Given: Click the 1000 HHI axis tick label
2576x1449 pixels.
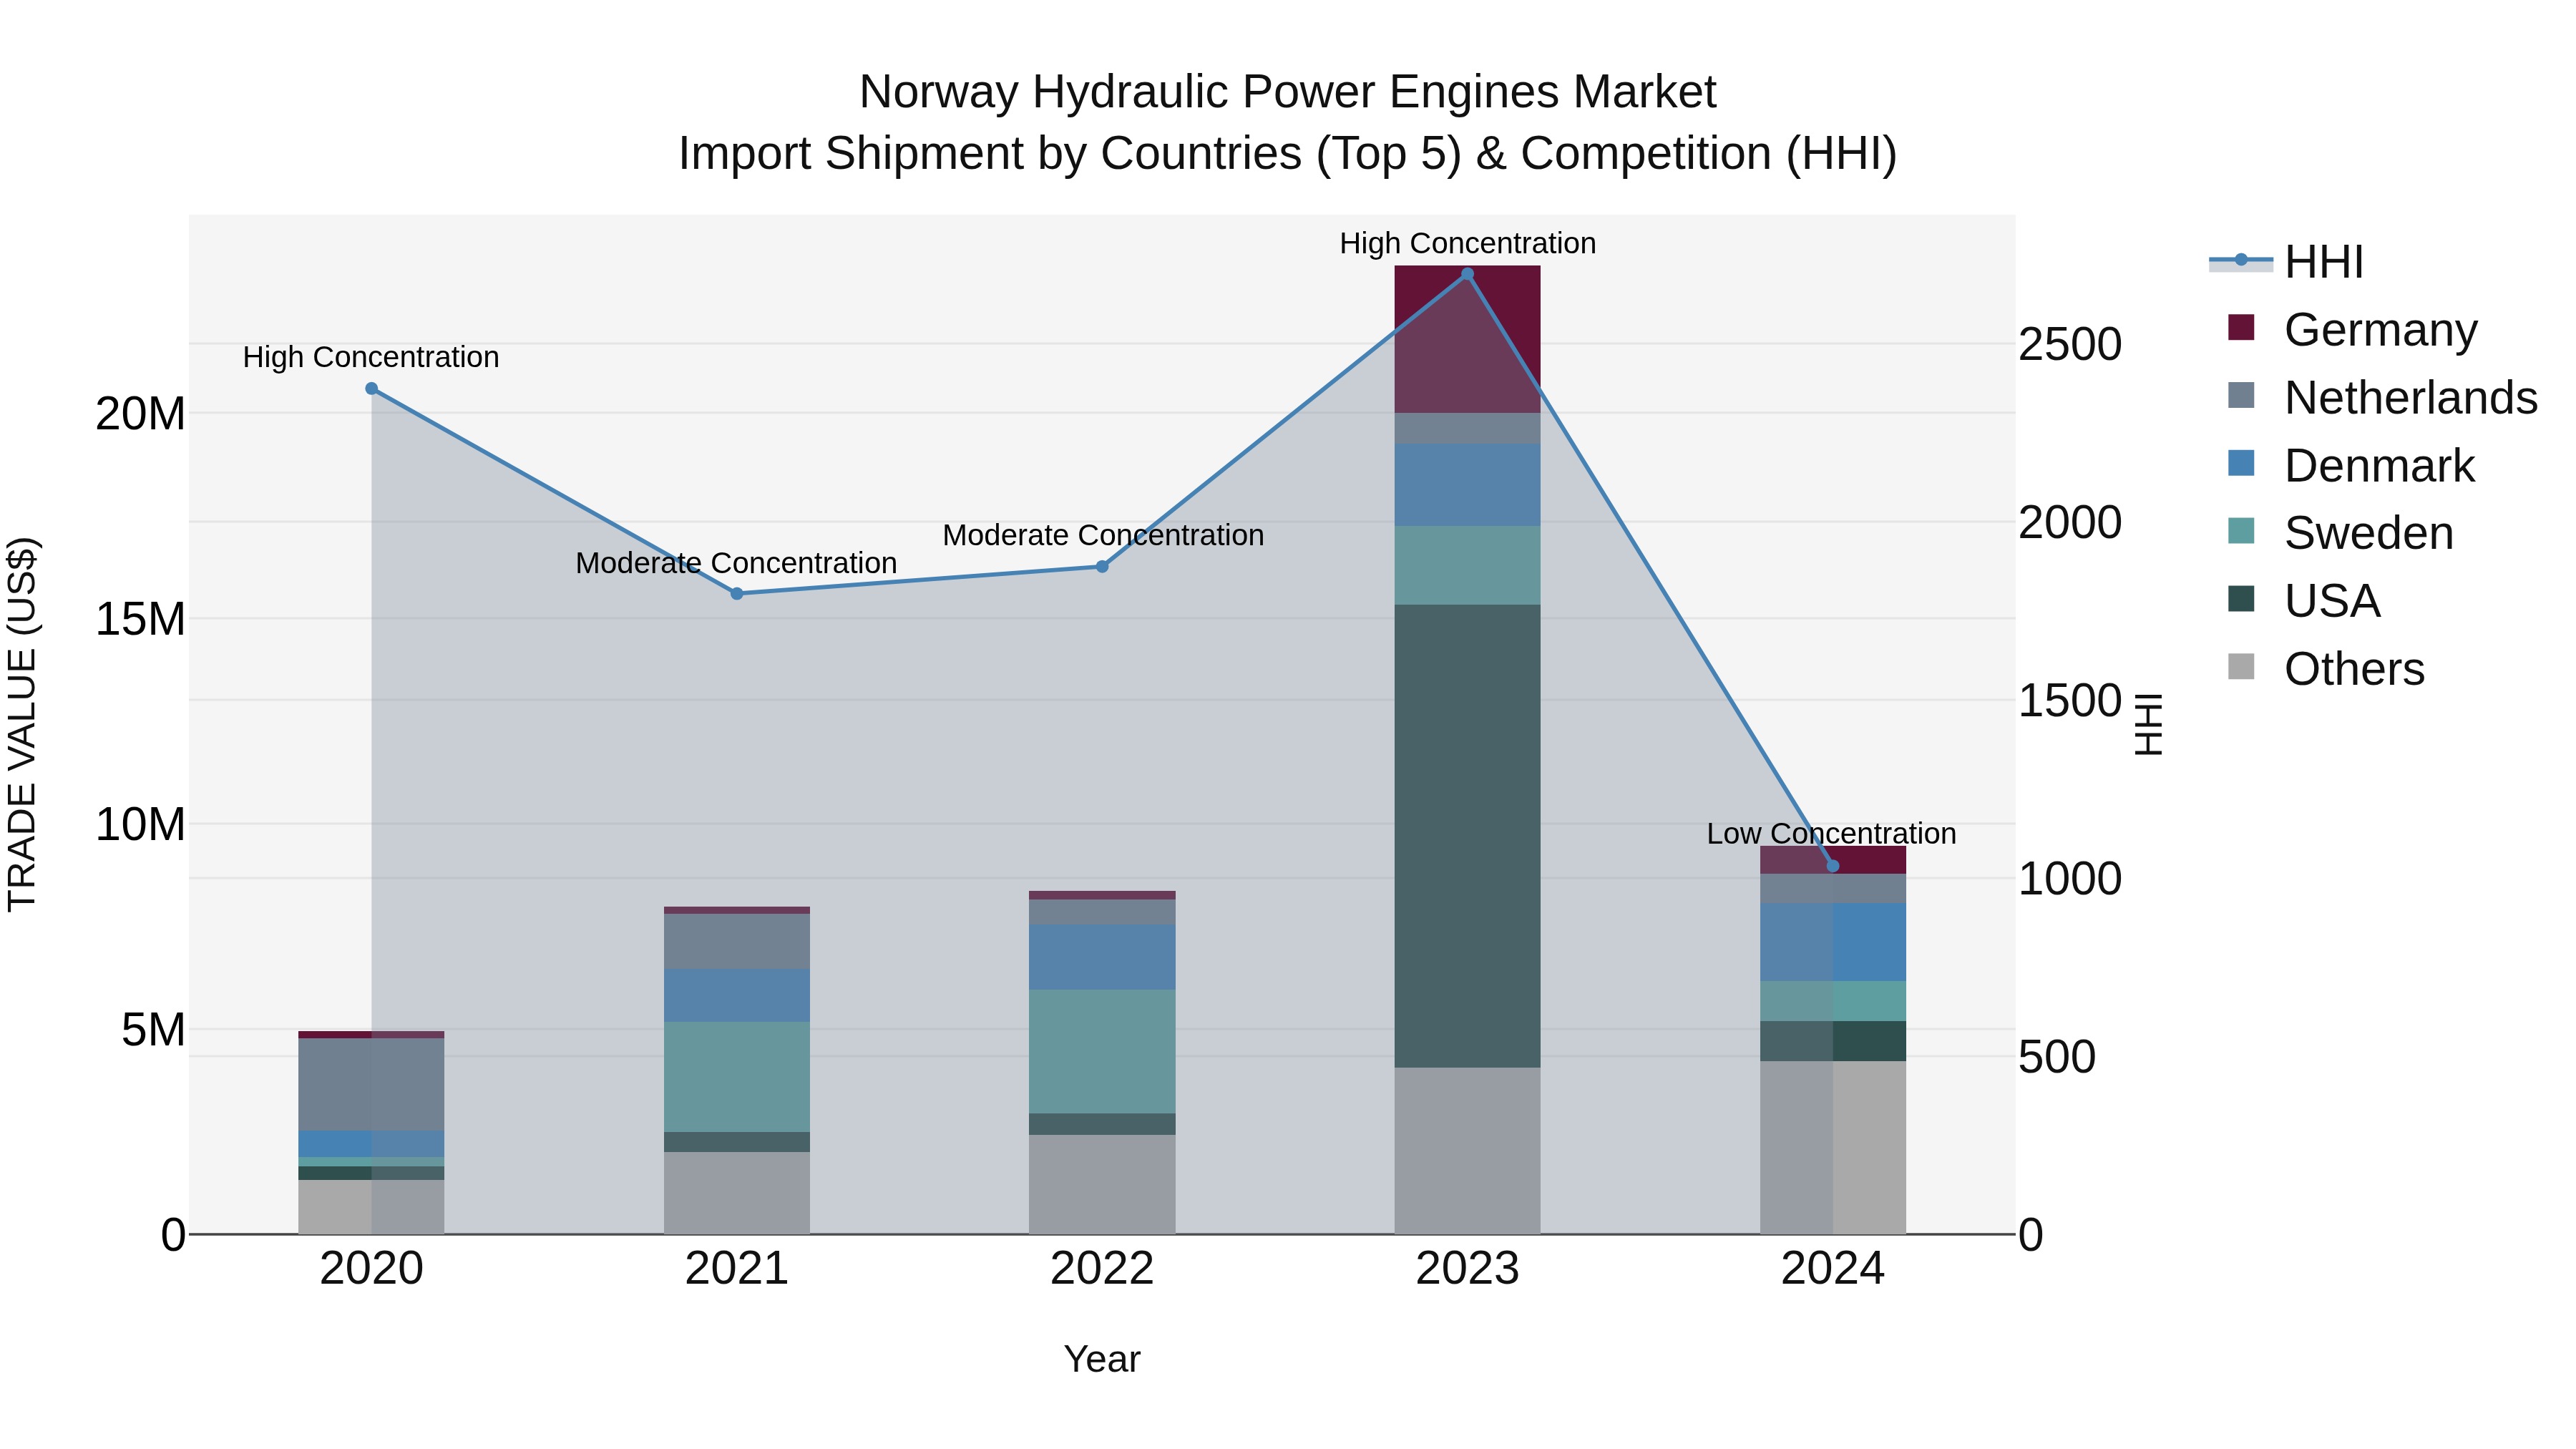Looking at the screenshot, I should coord(2070,879).
